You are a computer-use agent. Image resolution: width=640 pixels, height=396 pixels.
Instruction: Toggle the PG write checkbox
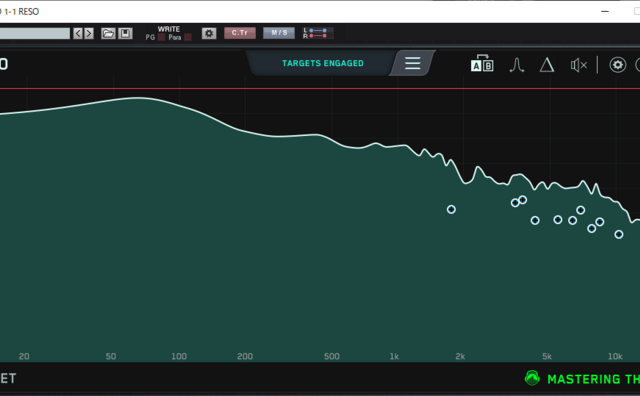point(162,38)
